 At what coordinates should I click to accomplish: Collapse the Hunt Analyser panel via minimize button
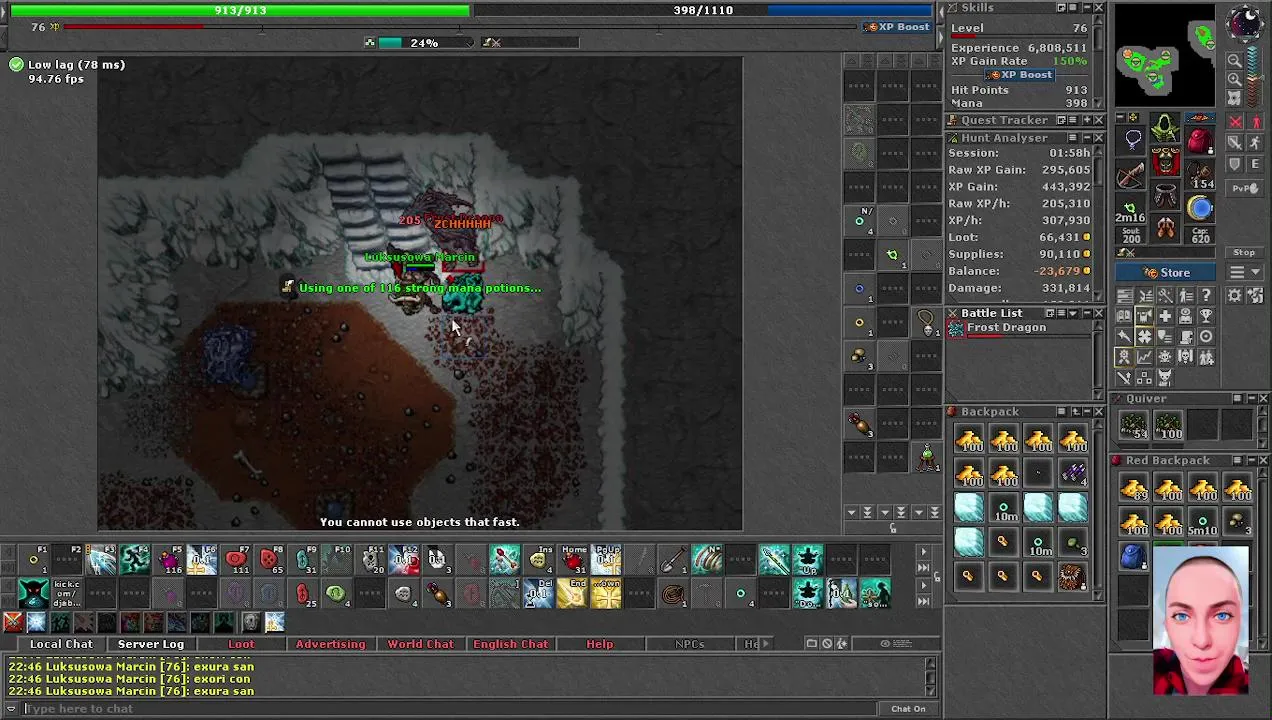pyautogui.click(x=1088, y=137)
